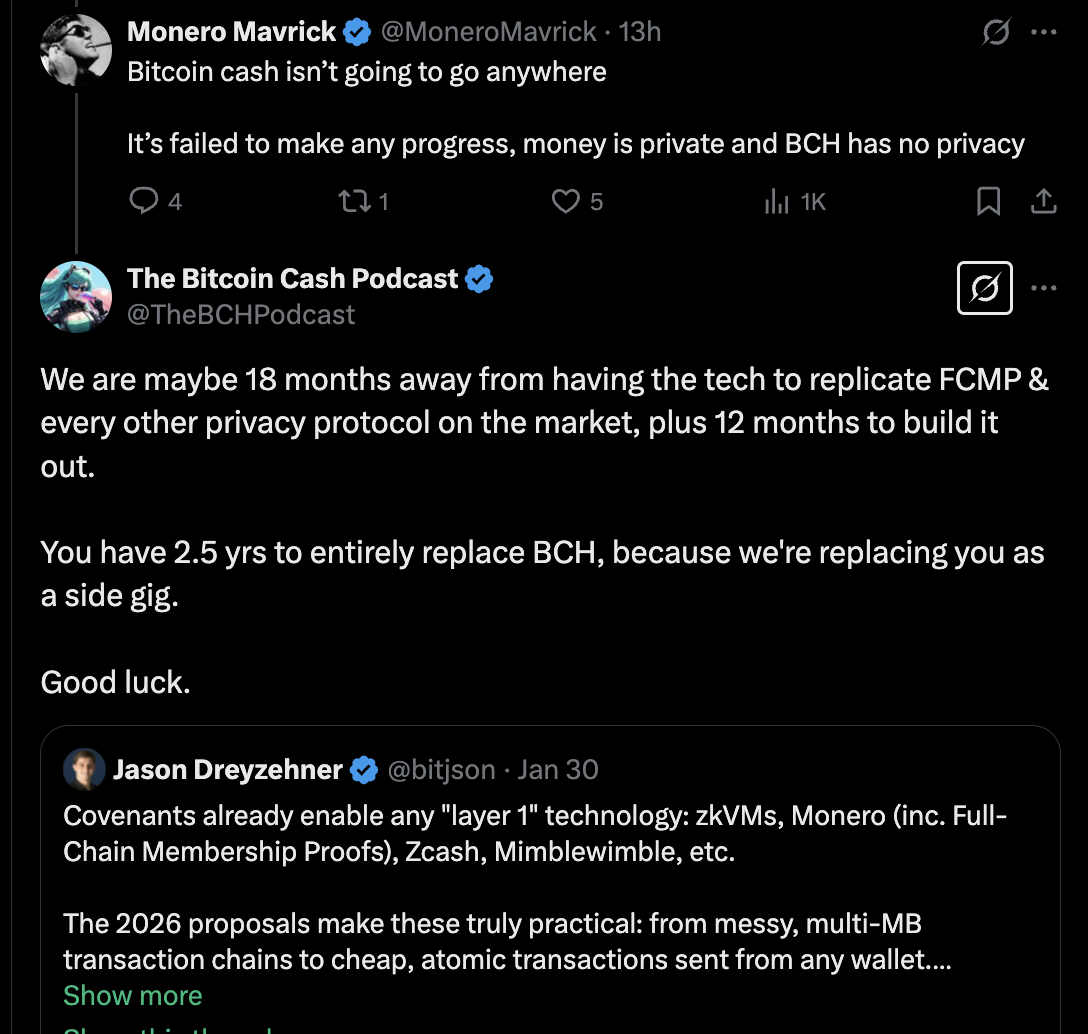
Task: Open more options for Bitcoin Cash Podcast tweet
Action: [x=1044, y=288]
